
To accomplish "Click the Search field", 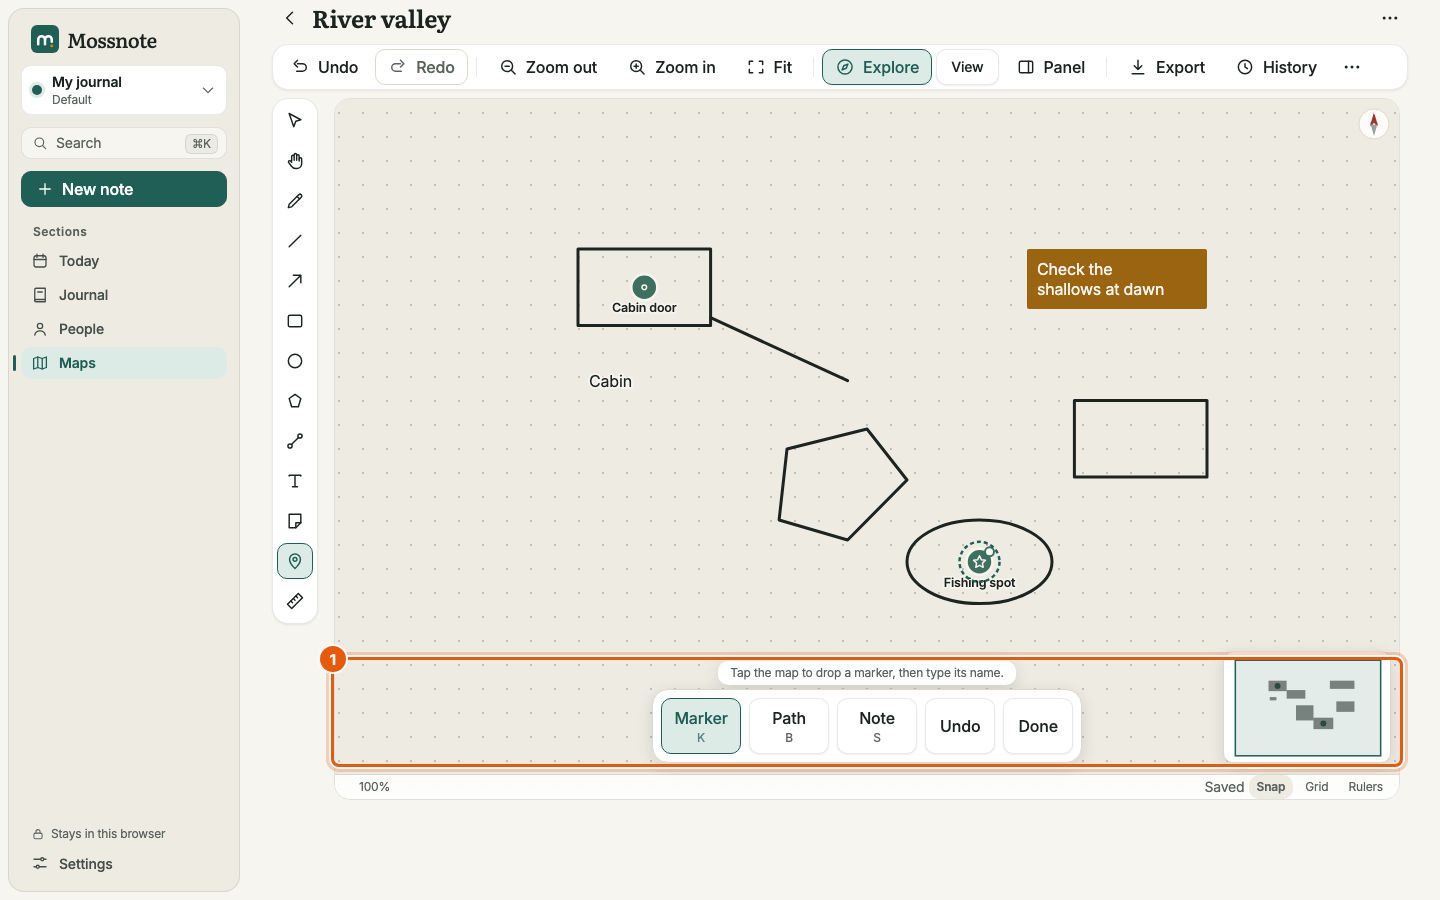I will 124,143.
